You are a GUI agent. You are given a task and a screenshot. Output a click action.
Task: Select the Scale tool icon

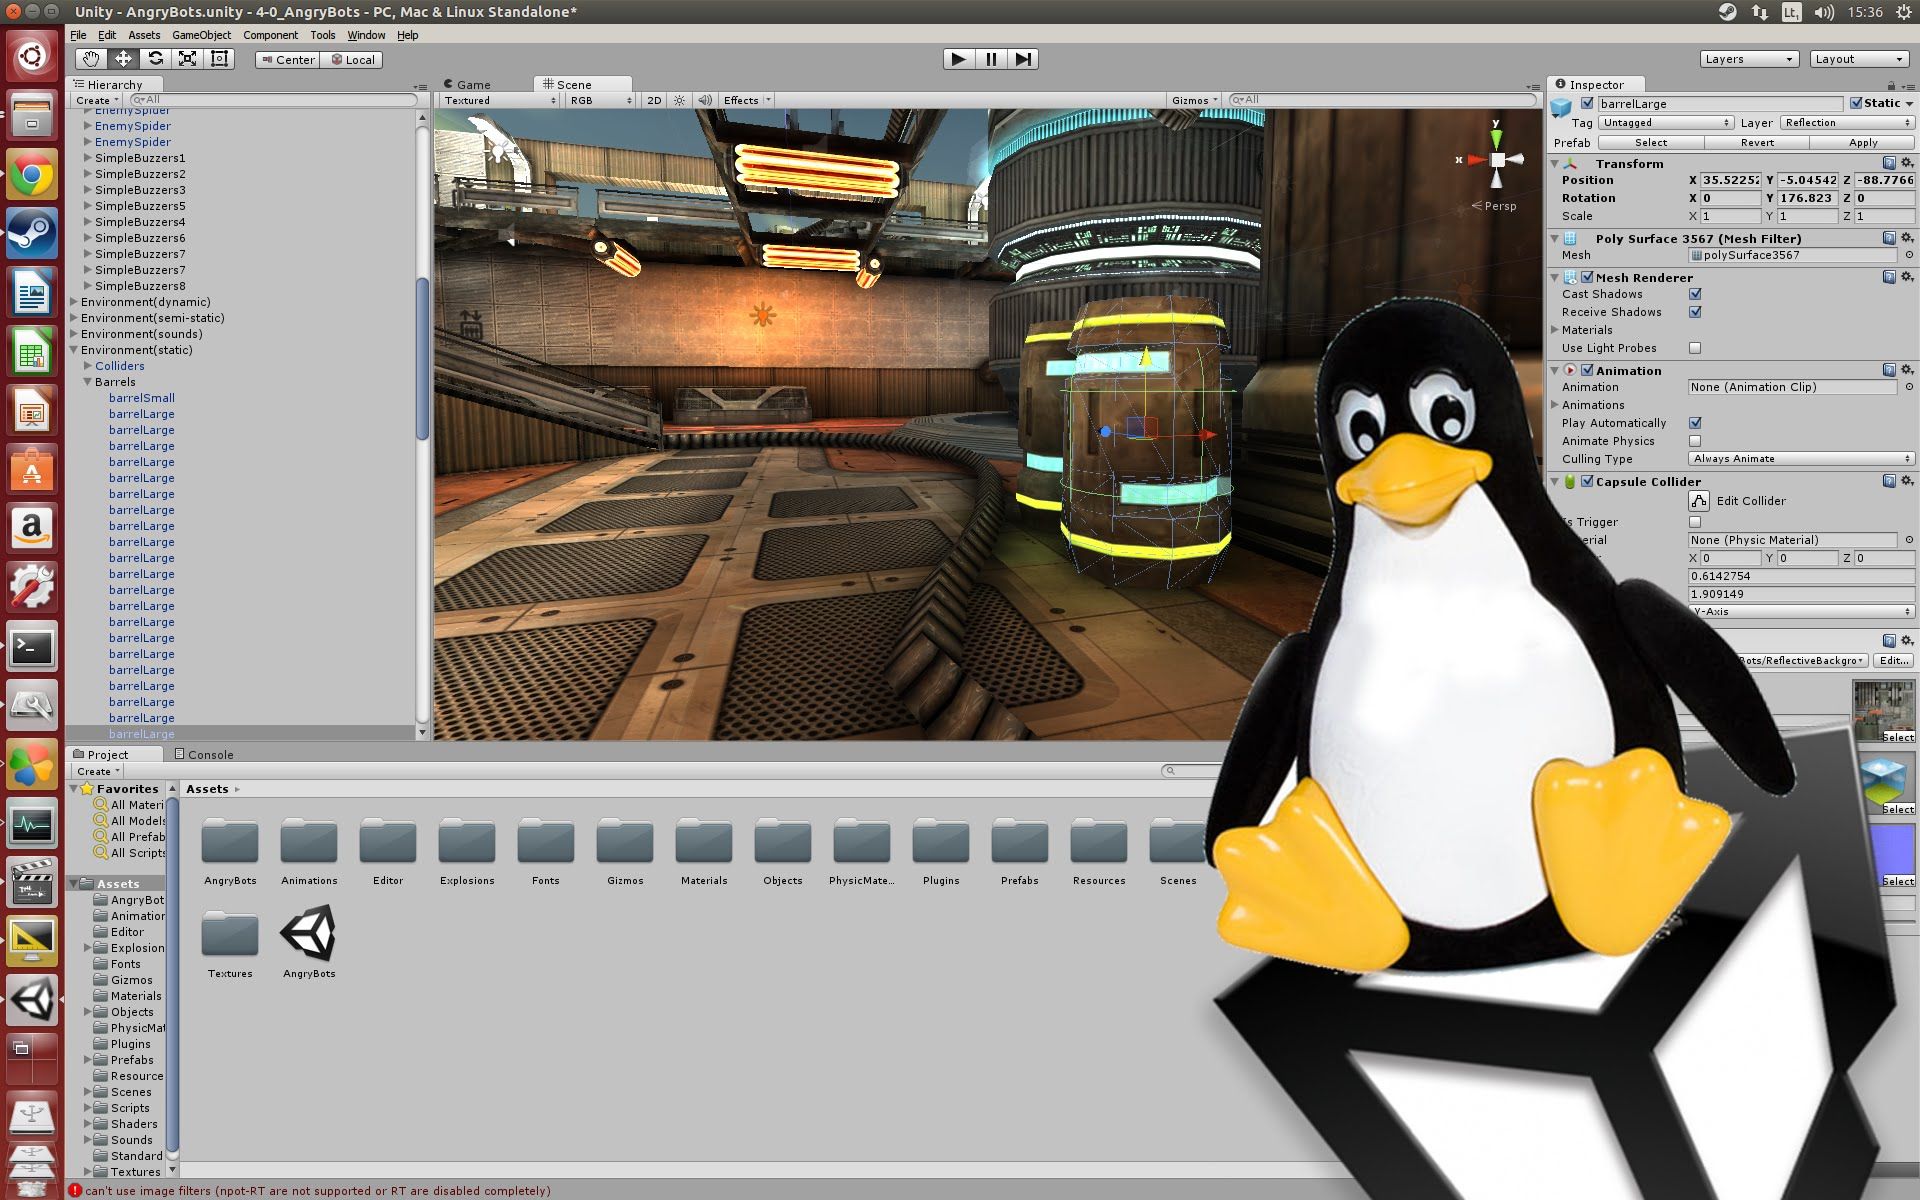[187, 59]
